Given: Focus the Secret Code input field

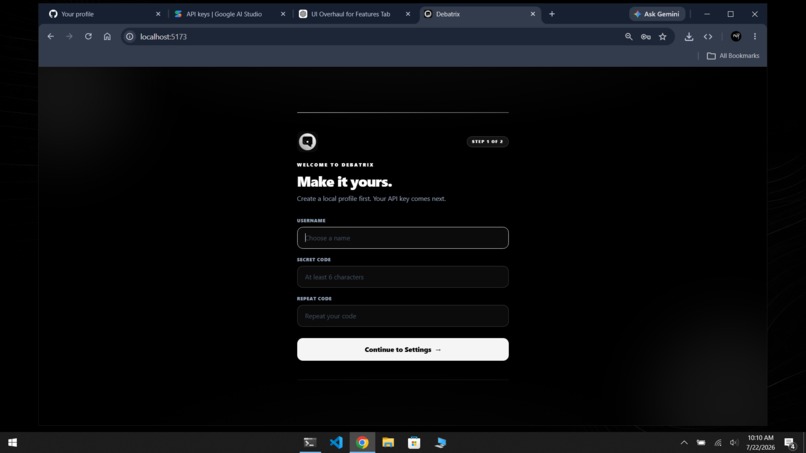Looking at the screenshot, I should (x=402, y=277).
